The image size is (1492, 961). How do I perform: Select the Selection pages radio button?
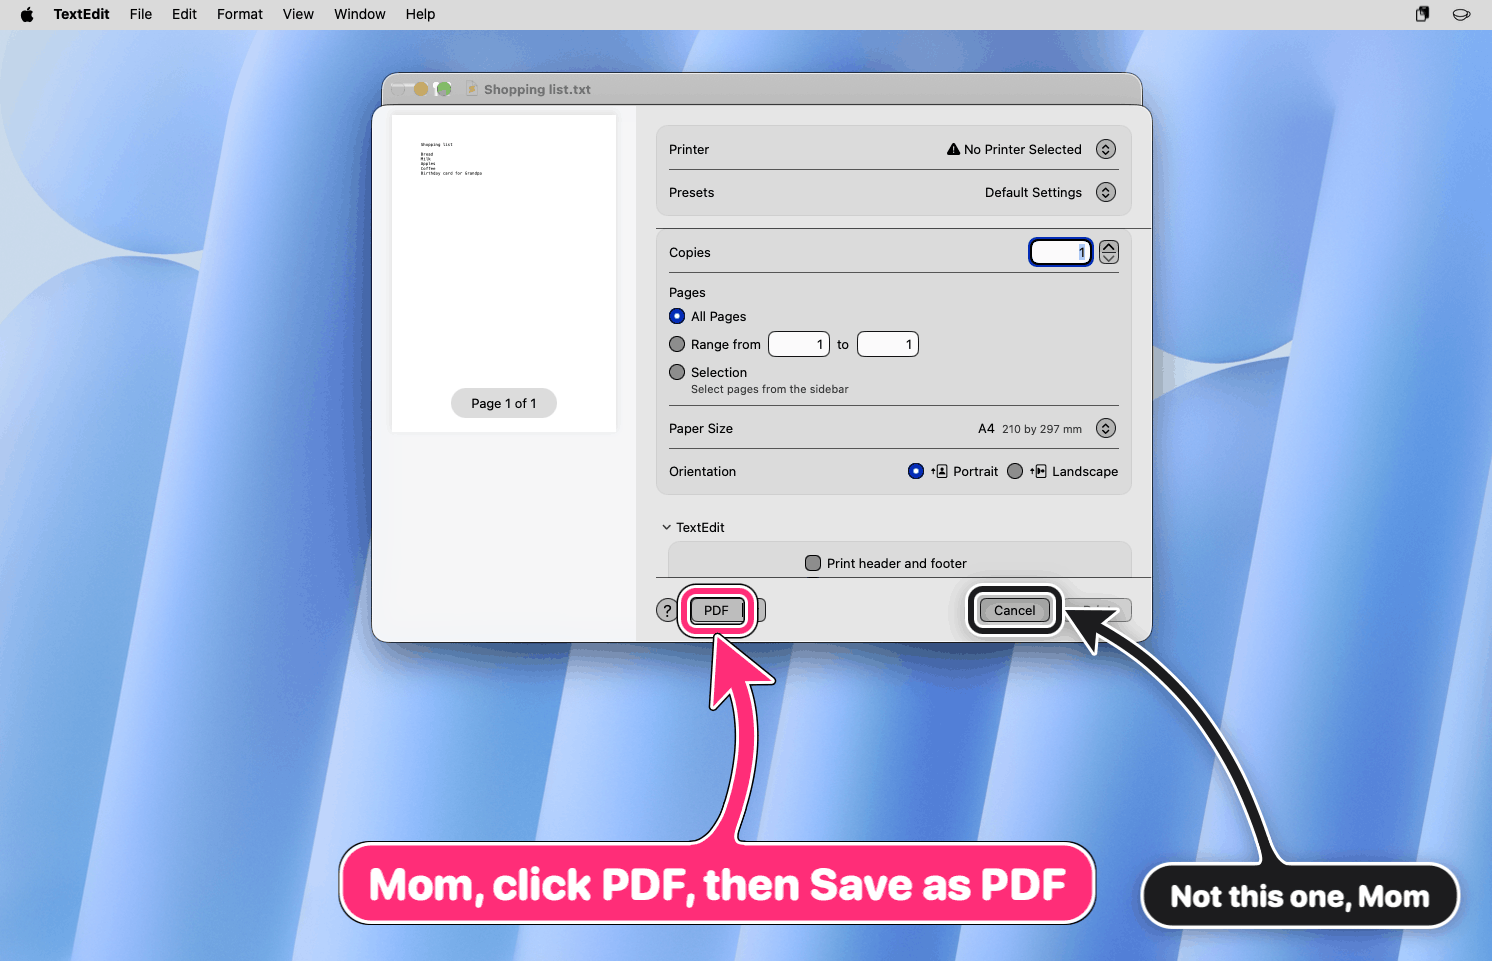click(x=677, y=372)
